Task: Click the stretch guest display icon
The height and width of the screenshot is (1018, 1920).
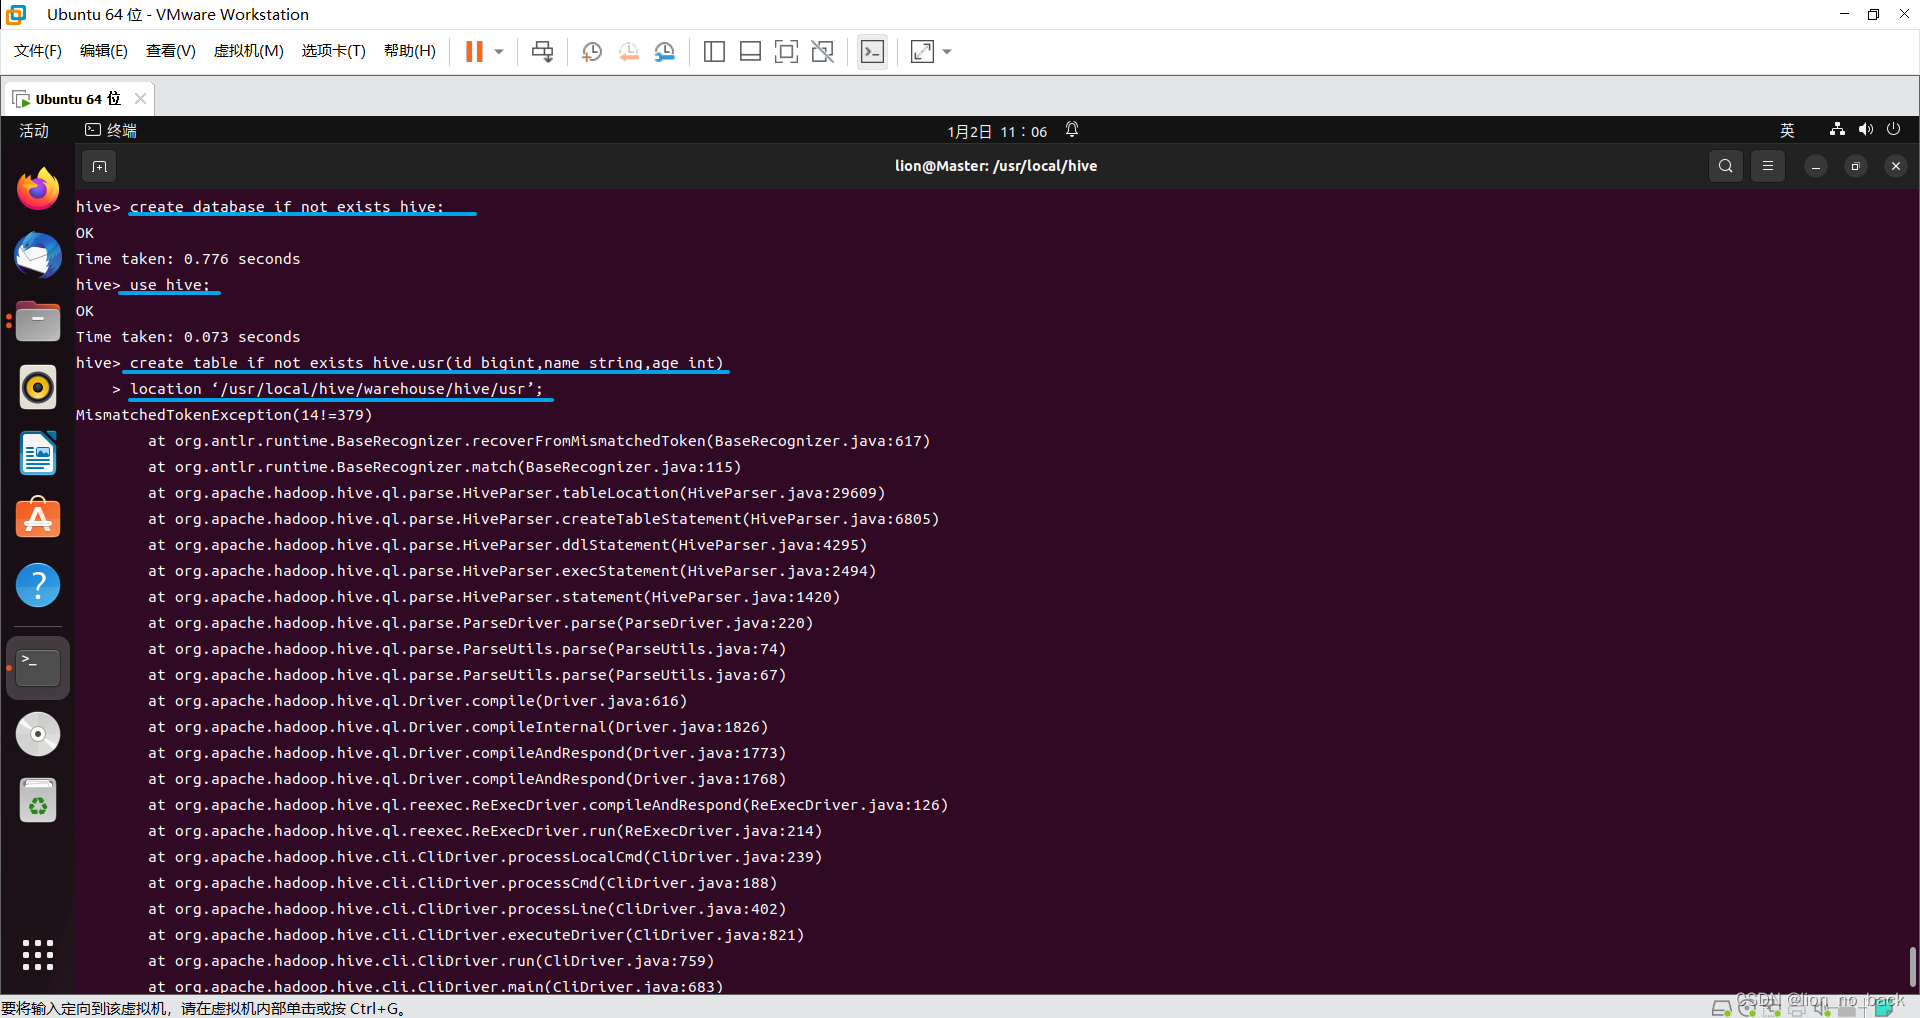Action: 922,51
